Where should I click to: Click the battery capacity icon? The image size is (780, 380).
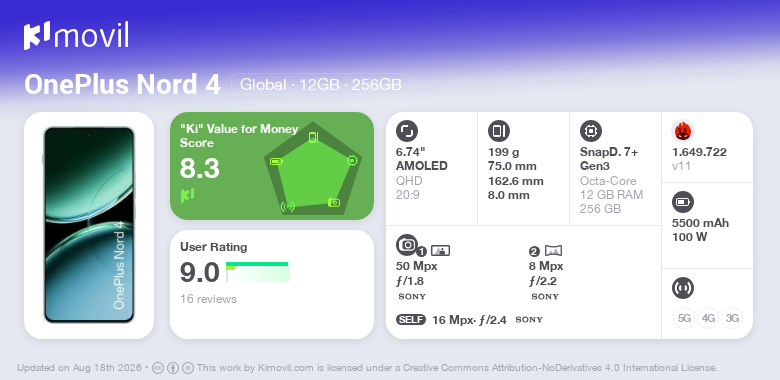coord(683,202)
